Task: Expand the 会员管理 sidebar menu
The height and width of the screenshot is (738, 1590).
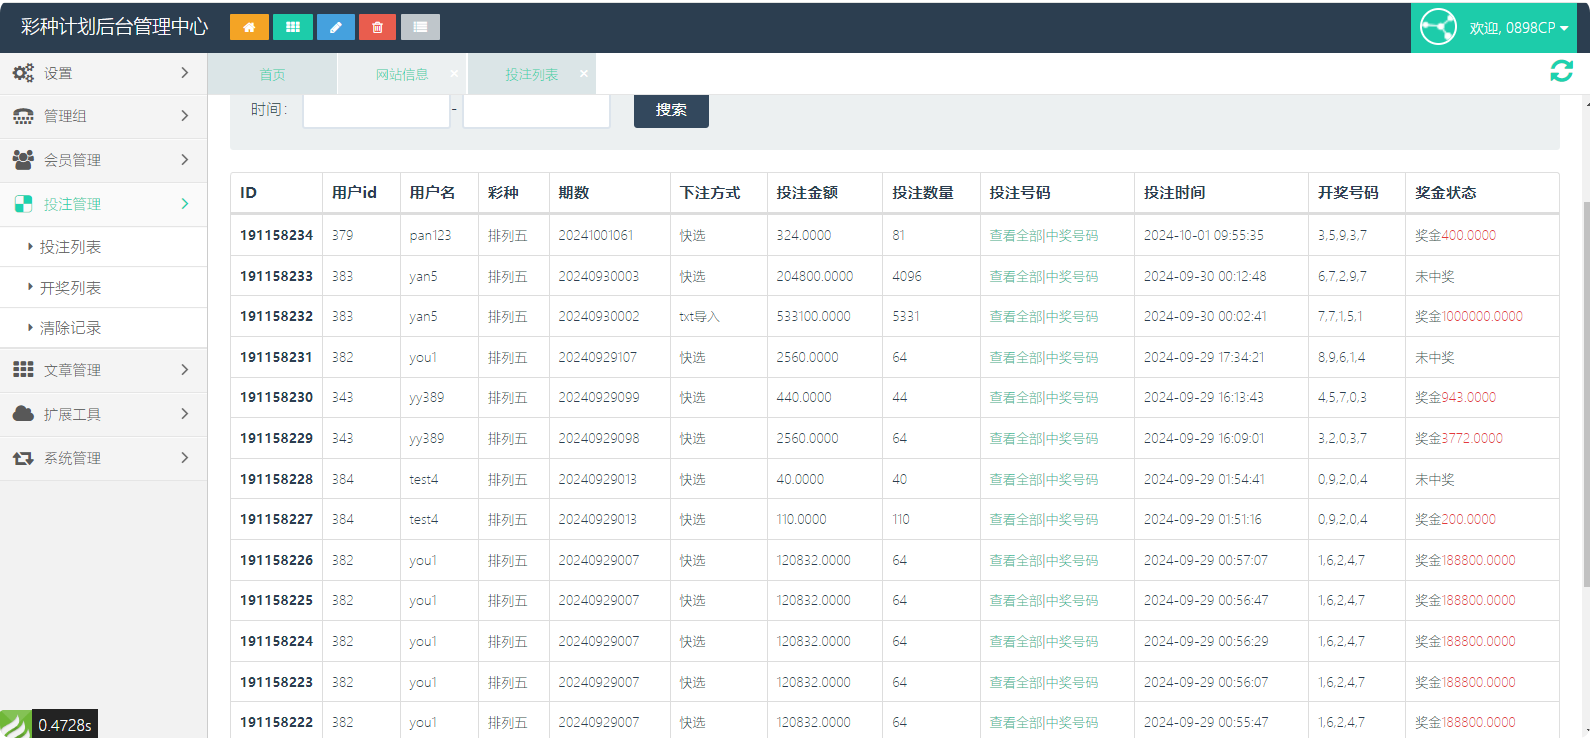Action: pos(103,160)
